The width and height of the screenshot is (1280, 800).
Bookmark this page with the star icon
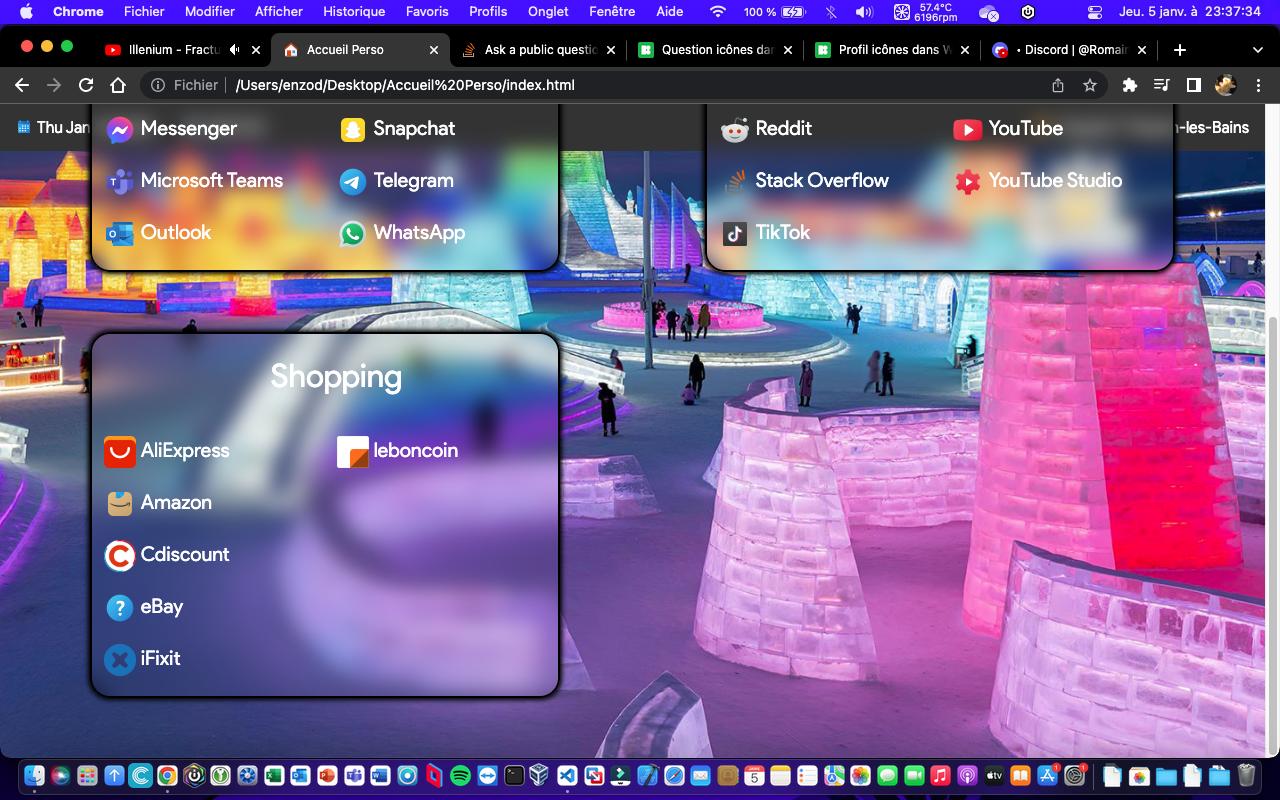click(1090, 85)
